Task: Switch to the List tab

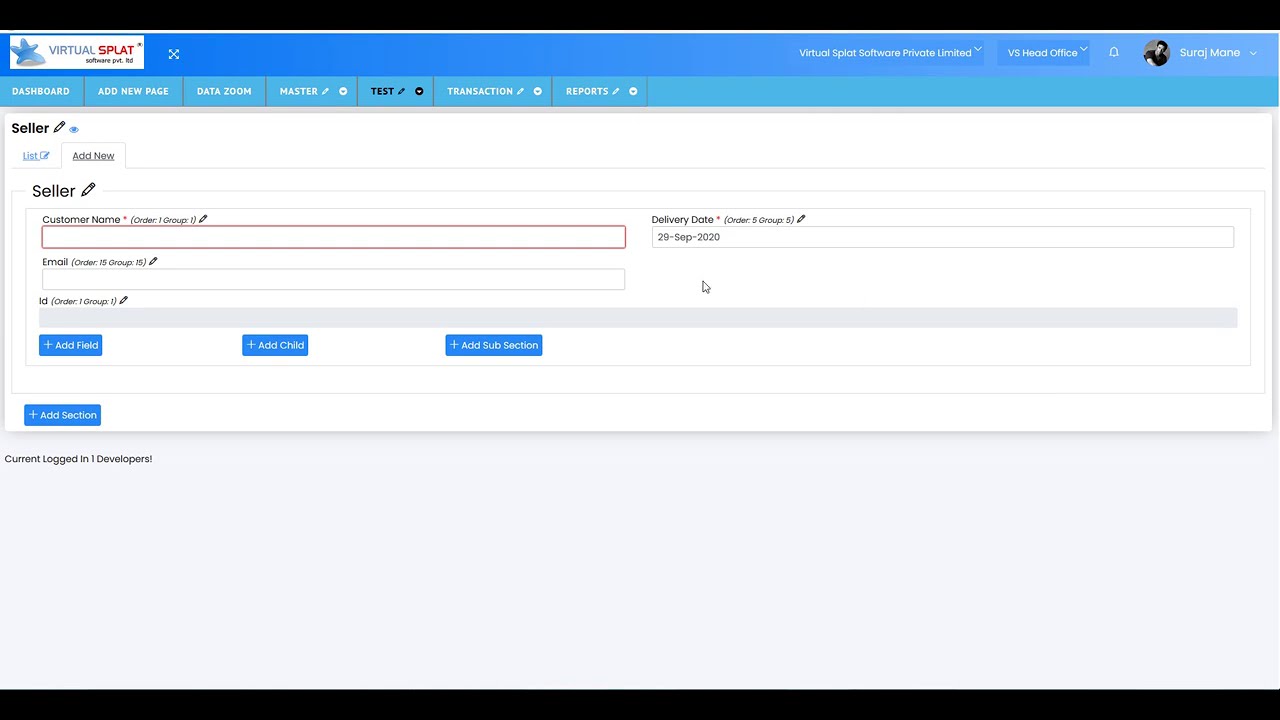Action: [x=30, y=156]
